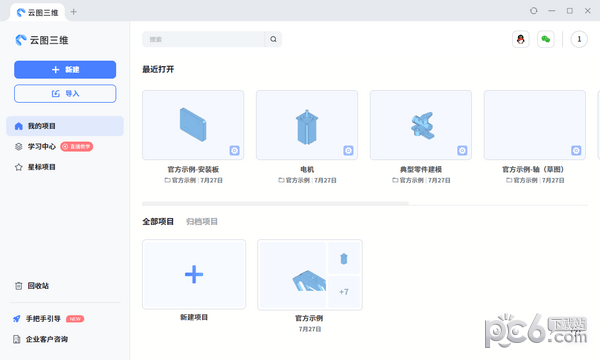
Task: Click the 最近打开 heading
Action: tap(158, 69)
